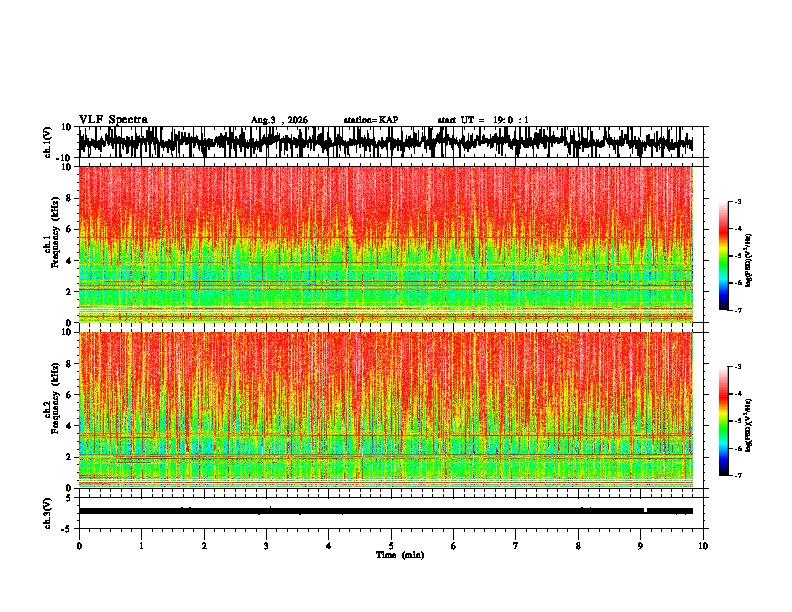
Task: Click the -7 value on lower color scale
Action: tap(737, 475)
